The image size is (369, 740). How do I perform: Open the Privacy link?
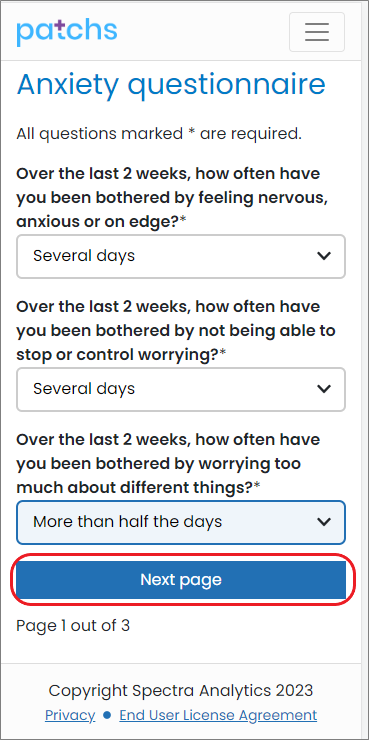(x=70, y=715)
